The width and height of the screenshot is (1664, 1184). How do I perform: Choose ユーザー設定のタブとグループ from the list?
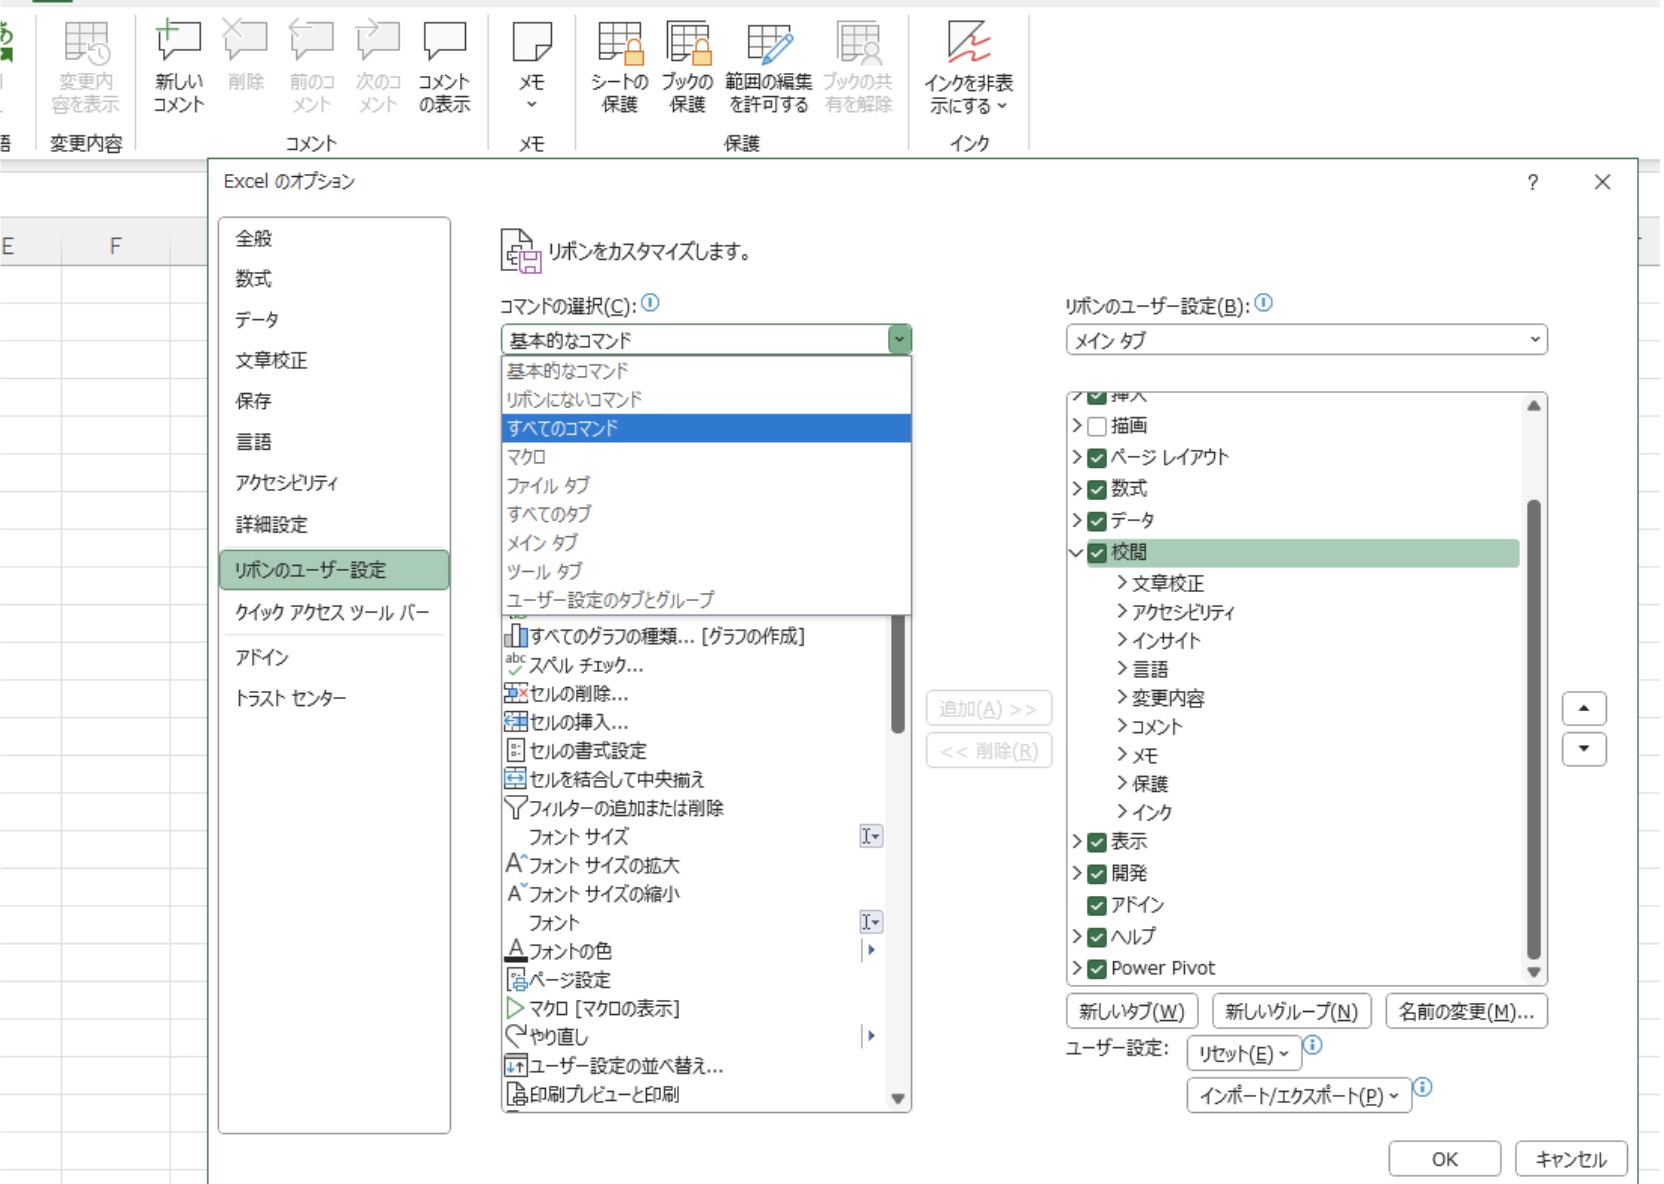tap(706, 600)
